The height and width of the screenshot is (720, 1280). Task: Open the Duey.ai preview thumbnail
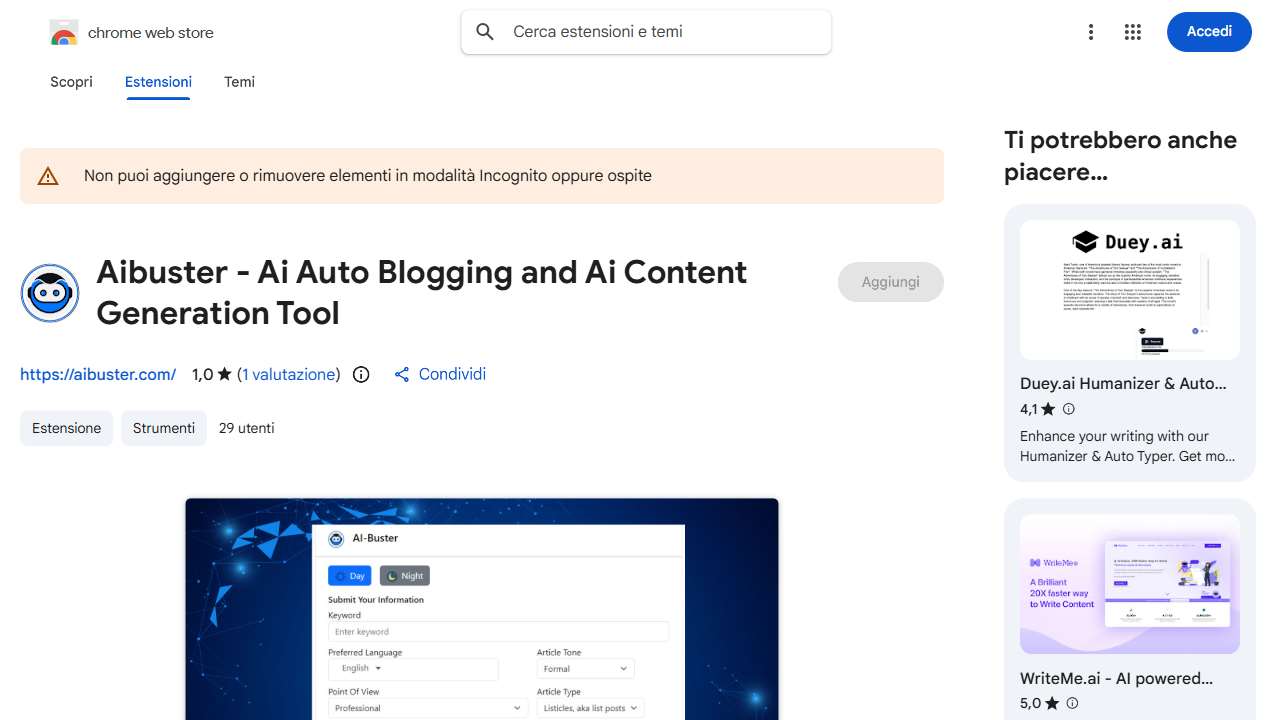[1129, 290]
